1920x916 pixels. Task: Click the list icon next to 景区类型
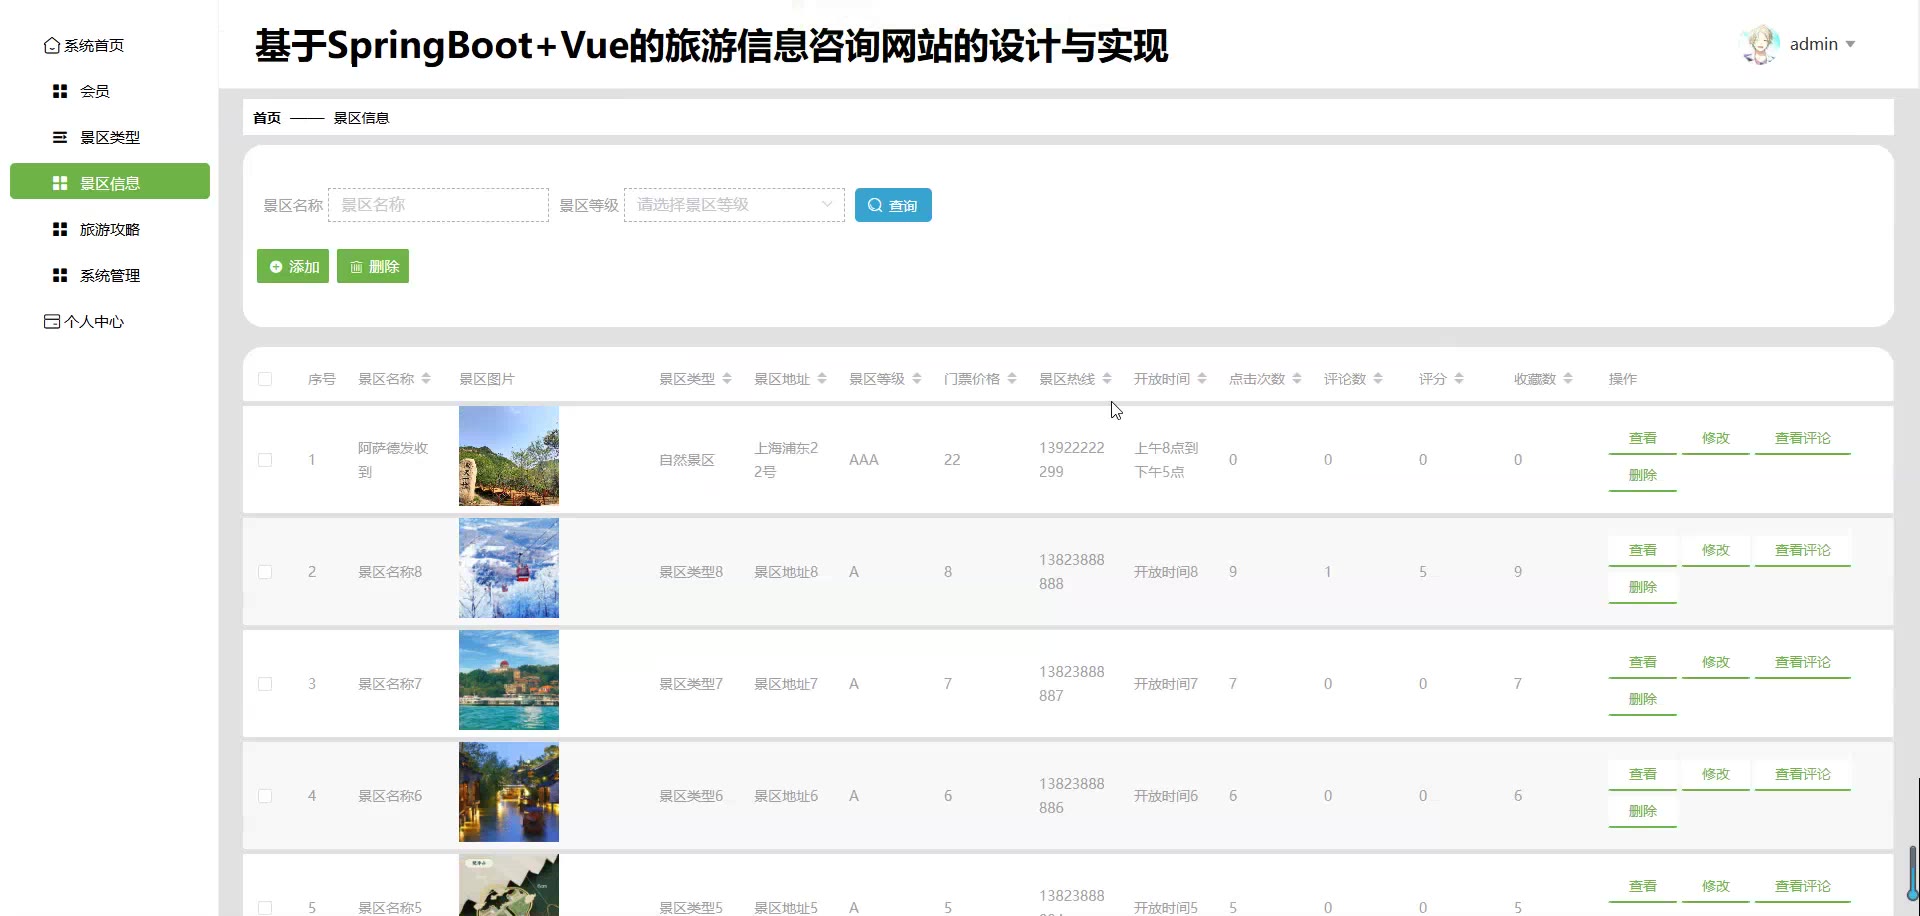coord(60,137)
